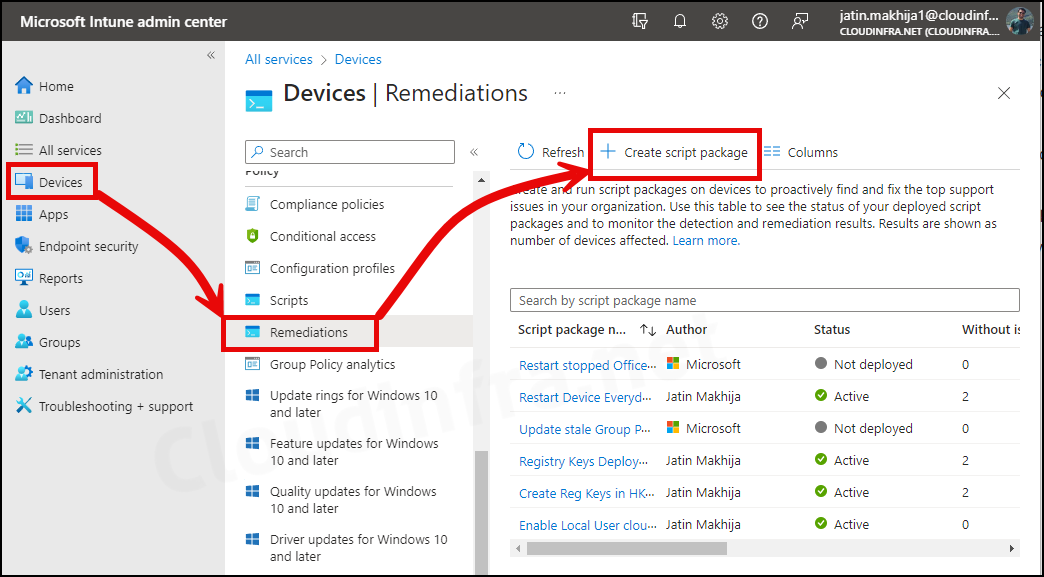Viewport: 1044px width, 577px height.
Task: Open the Columns chooser
Action: click(x=800, y=152)
